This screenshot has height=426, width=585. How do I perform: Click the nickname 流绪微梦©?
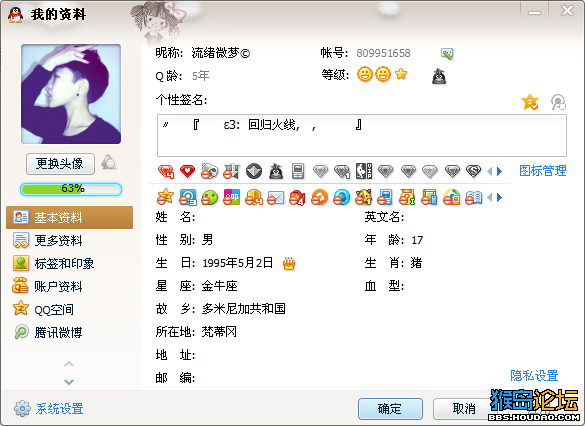[x=221, y=53]
